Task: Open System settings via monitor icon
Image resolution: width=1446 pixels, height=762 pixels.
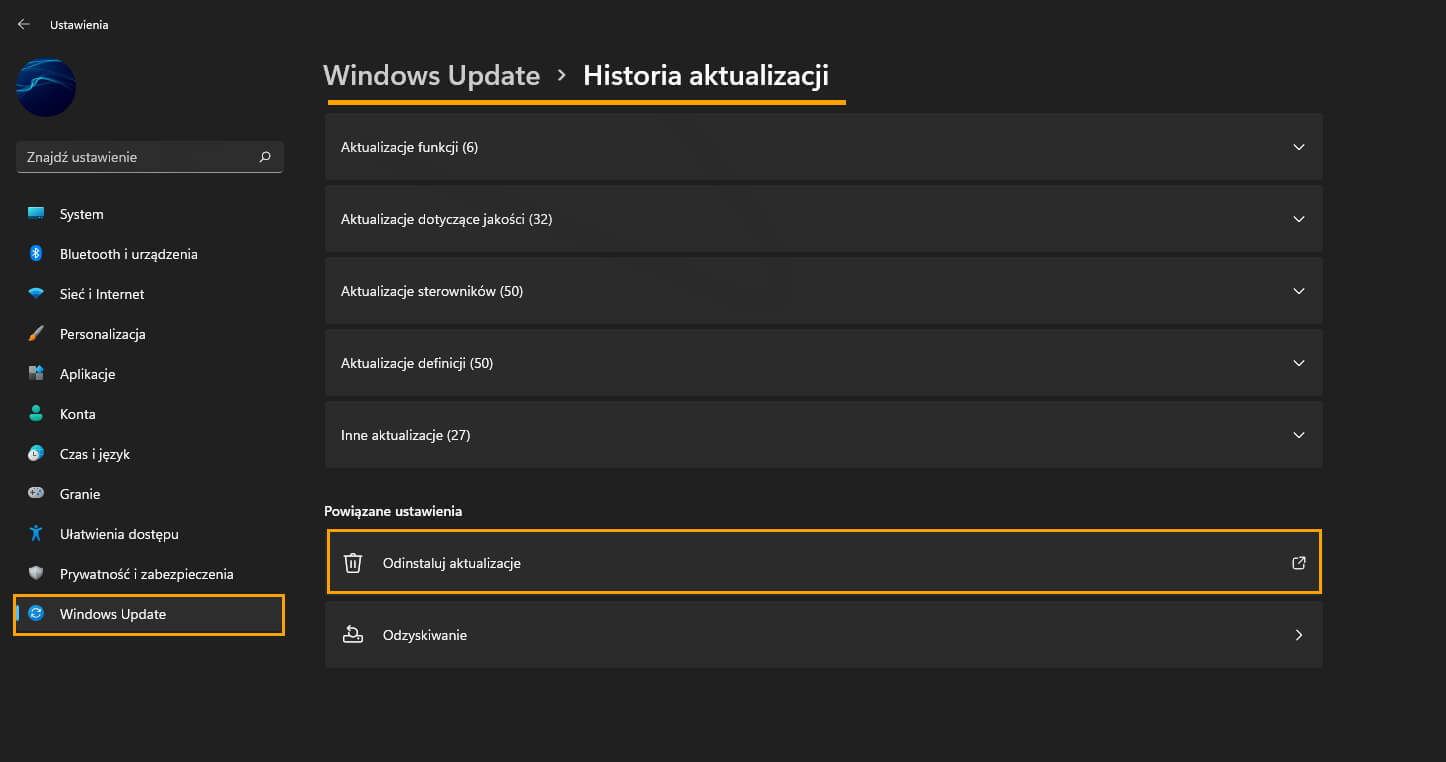Action: coord(36,214)
